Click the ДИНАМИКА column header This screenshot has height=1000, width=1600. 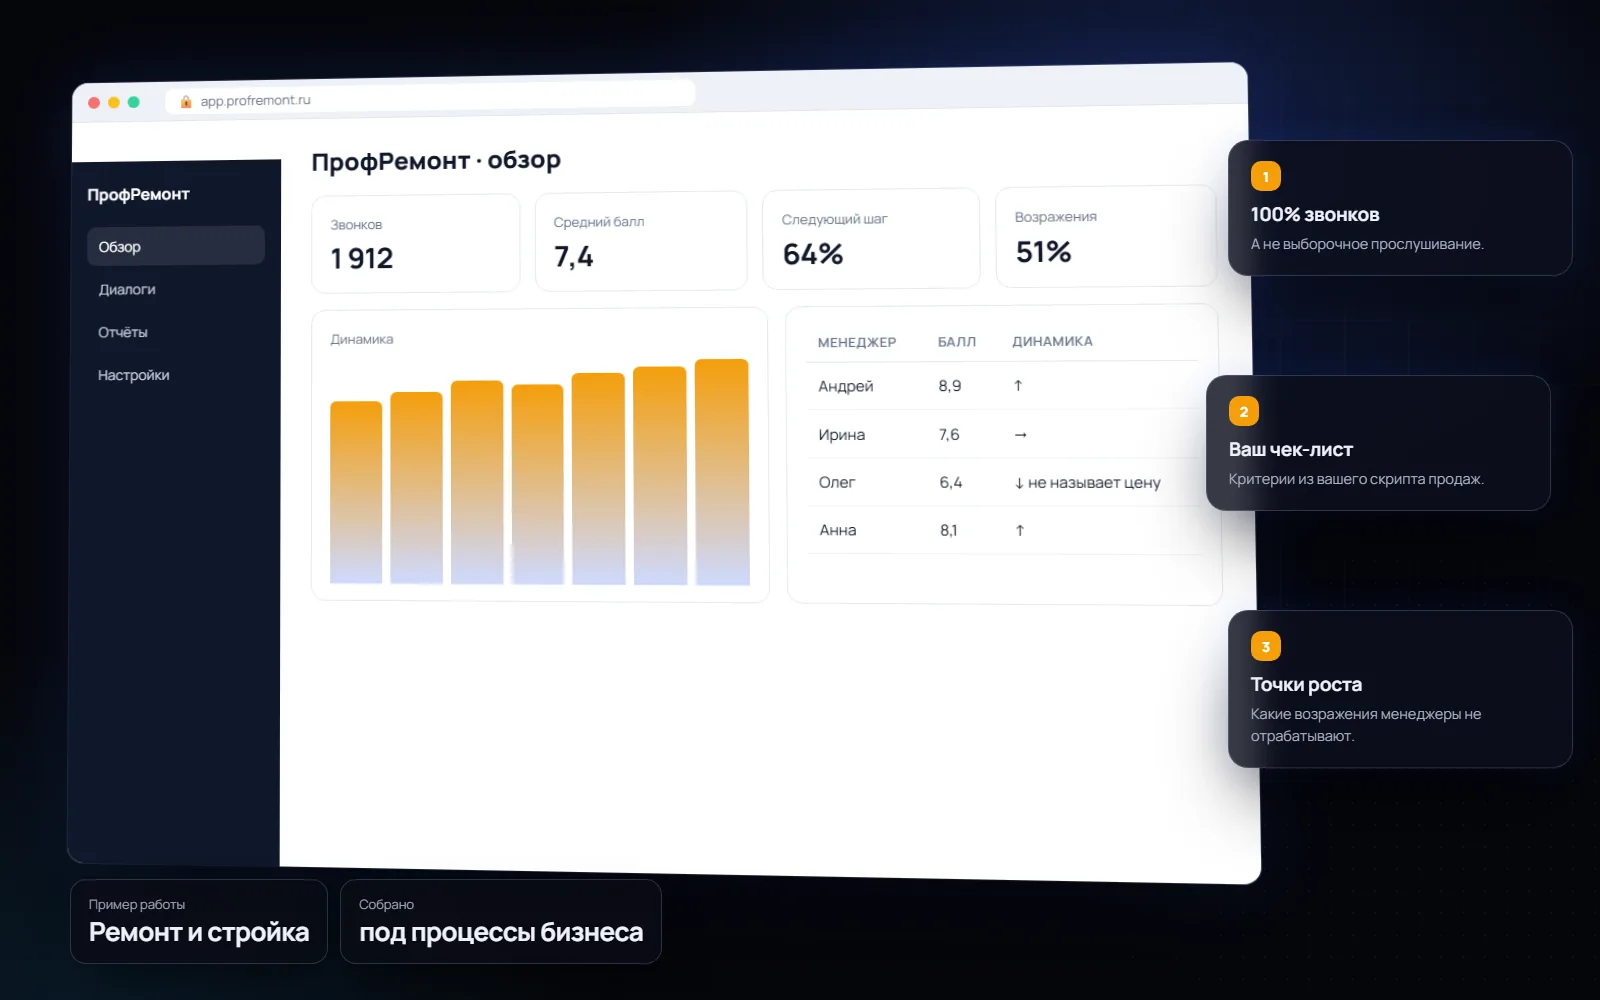tap(1052, 341)
